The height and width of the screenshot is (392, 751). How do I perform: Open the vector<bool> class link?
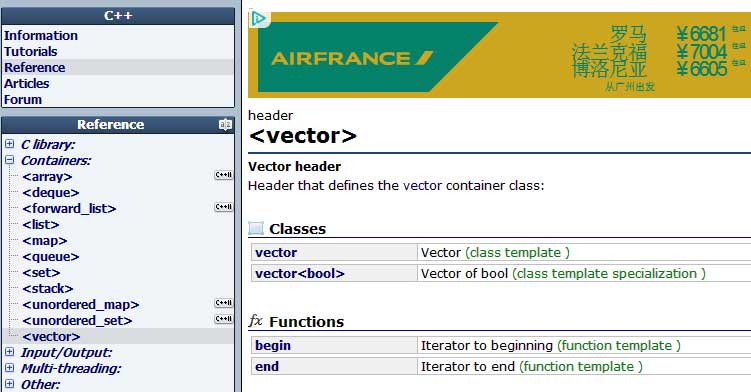pos(300,274)
